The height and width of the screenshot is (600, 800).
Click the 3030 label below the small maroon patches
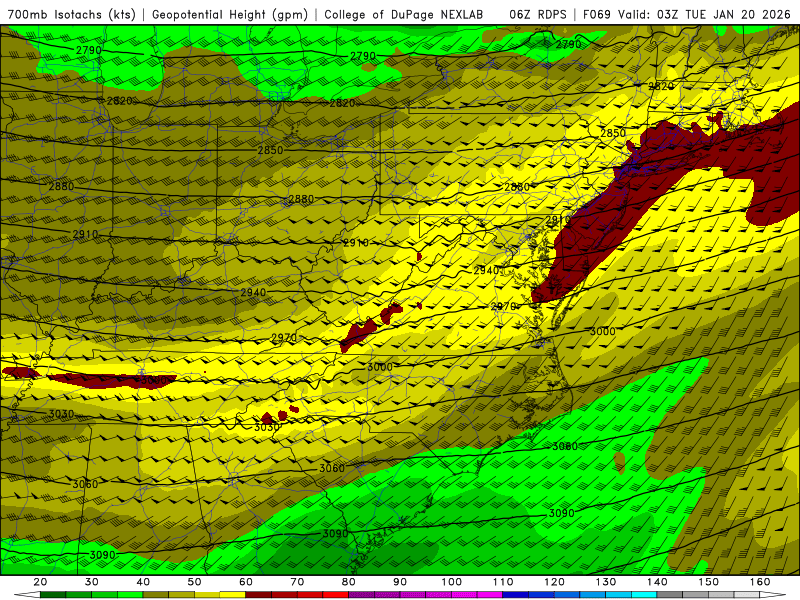point(267,427)
